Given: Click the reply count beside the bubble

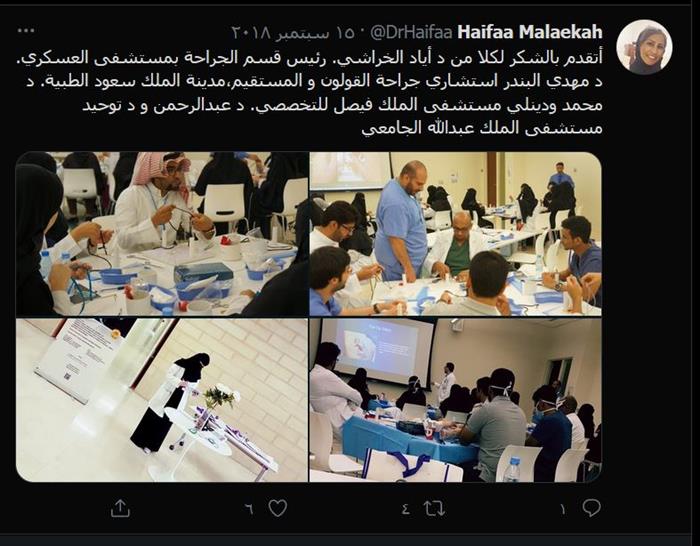Looking at the screenshot, I should 562,509.
